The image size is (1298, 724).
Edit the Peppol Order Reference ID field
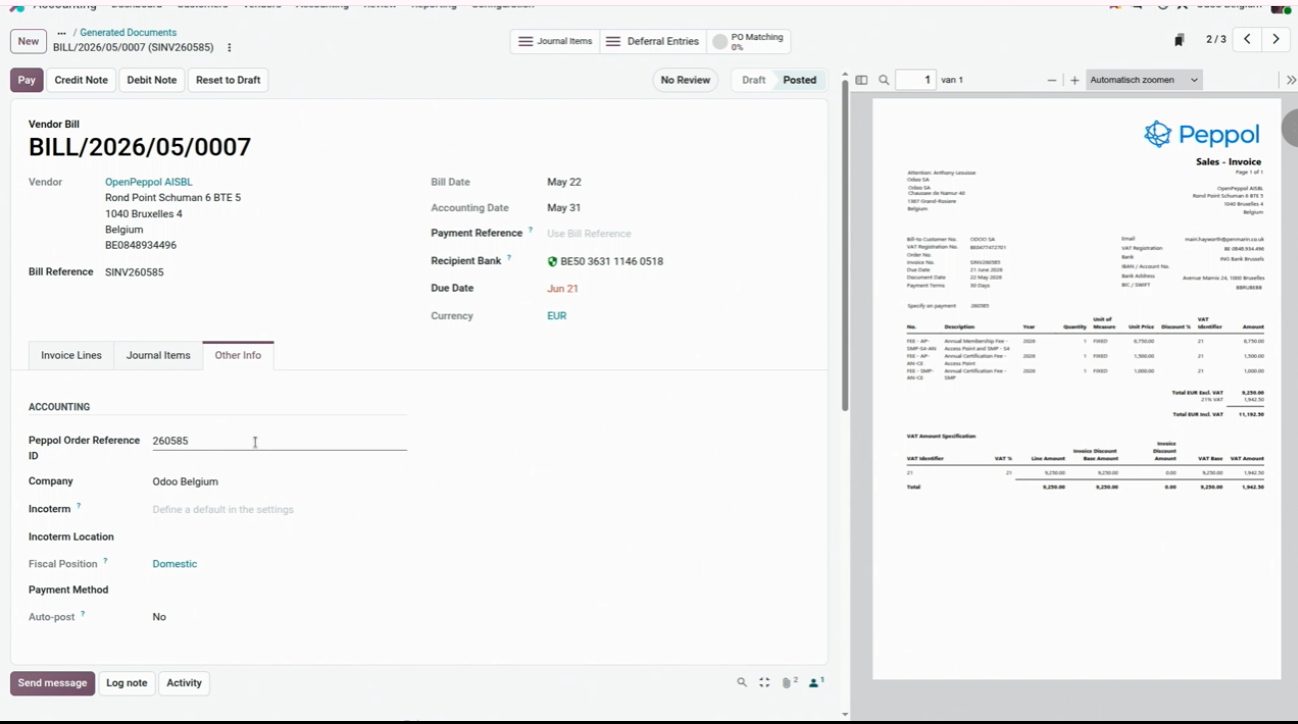click(279, 441)
